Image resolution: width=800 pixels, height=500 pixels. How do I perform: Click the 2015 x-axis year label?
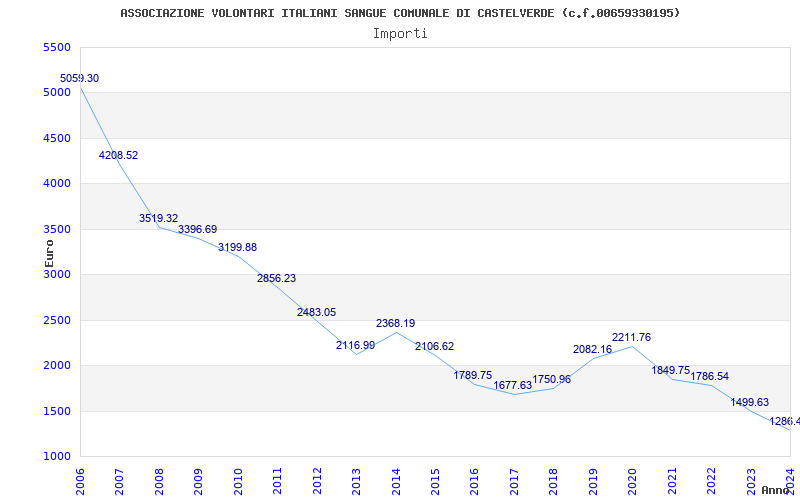point(435,481)
